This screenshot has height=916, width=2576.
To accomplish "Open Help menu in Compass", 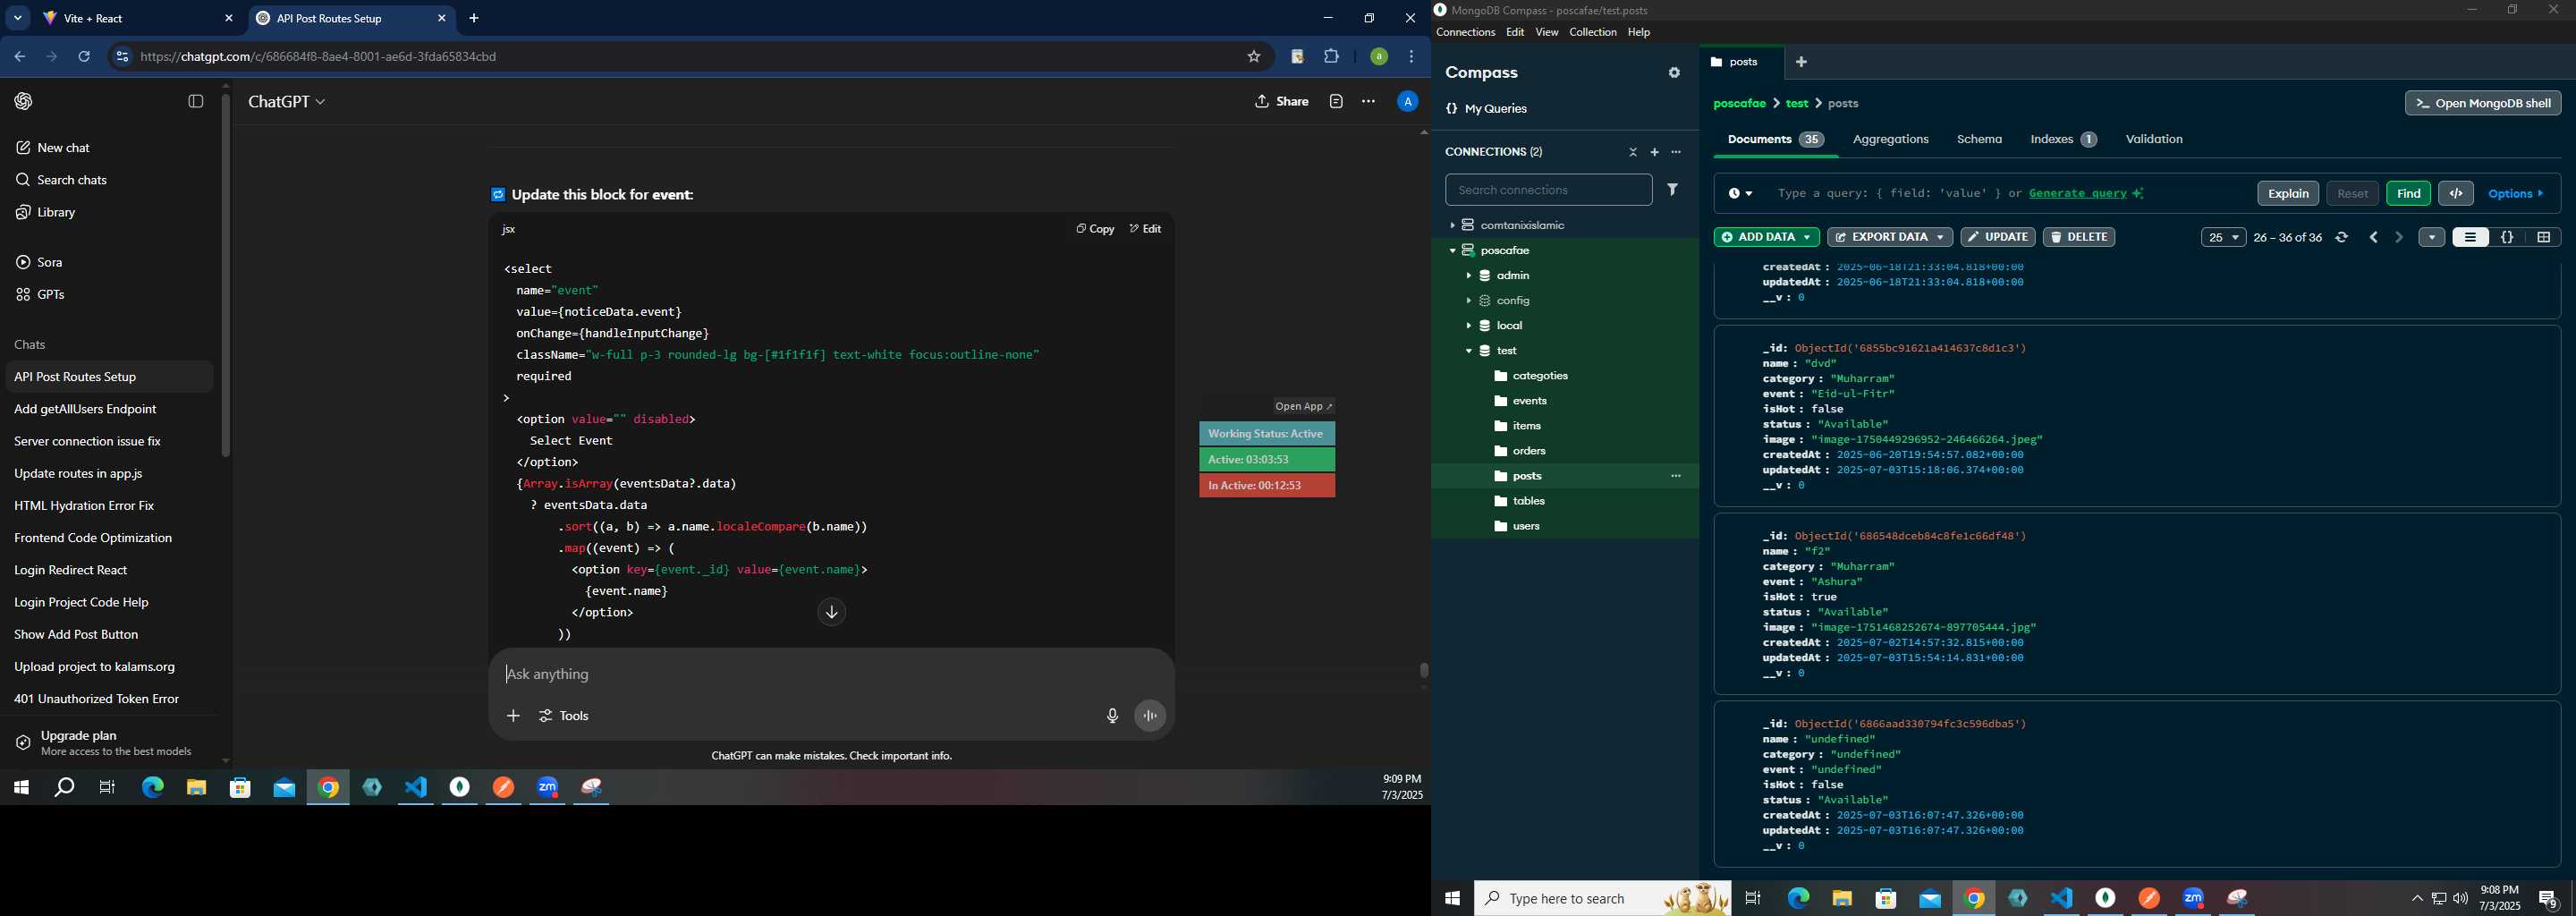I will click(x=1638, y=32).
